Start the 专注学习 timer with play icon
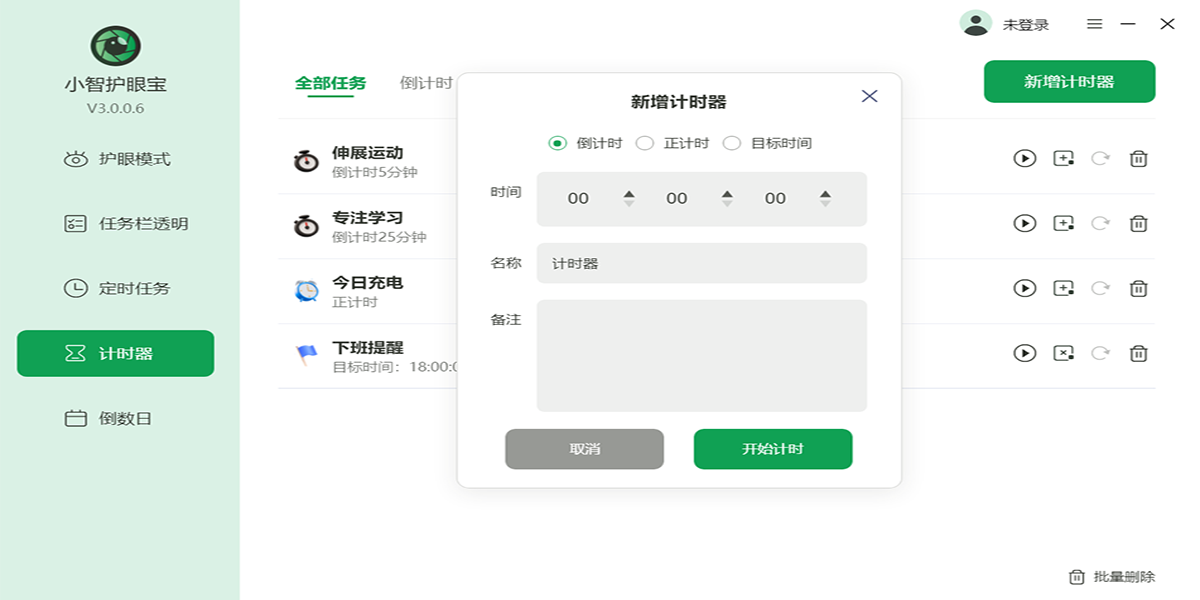The image size is (1200, 600). click(1025, 223)
